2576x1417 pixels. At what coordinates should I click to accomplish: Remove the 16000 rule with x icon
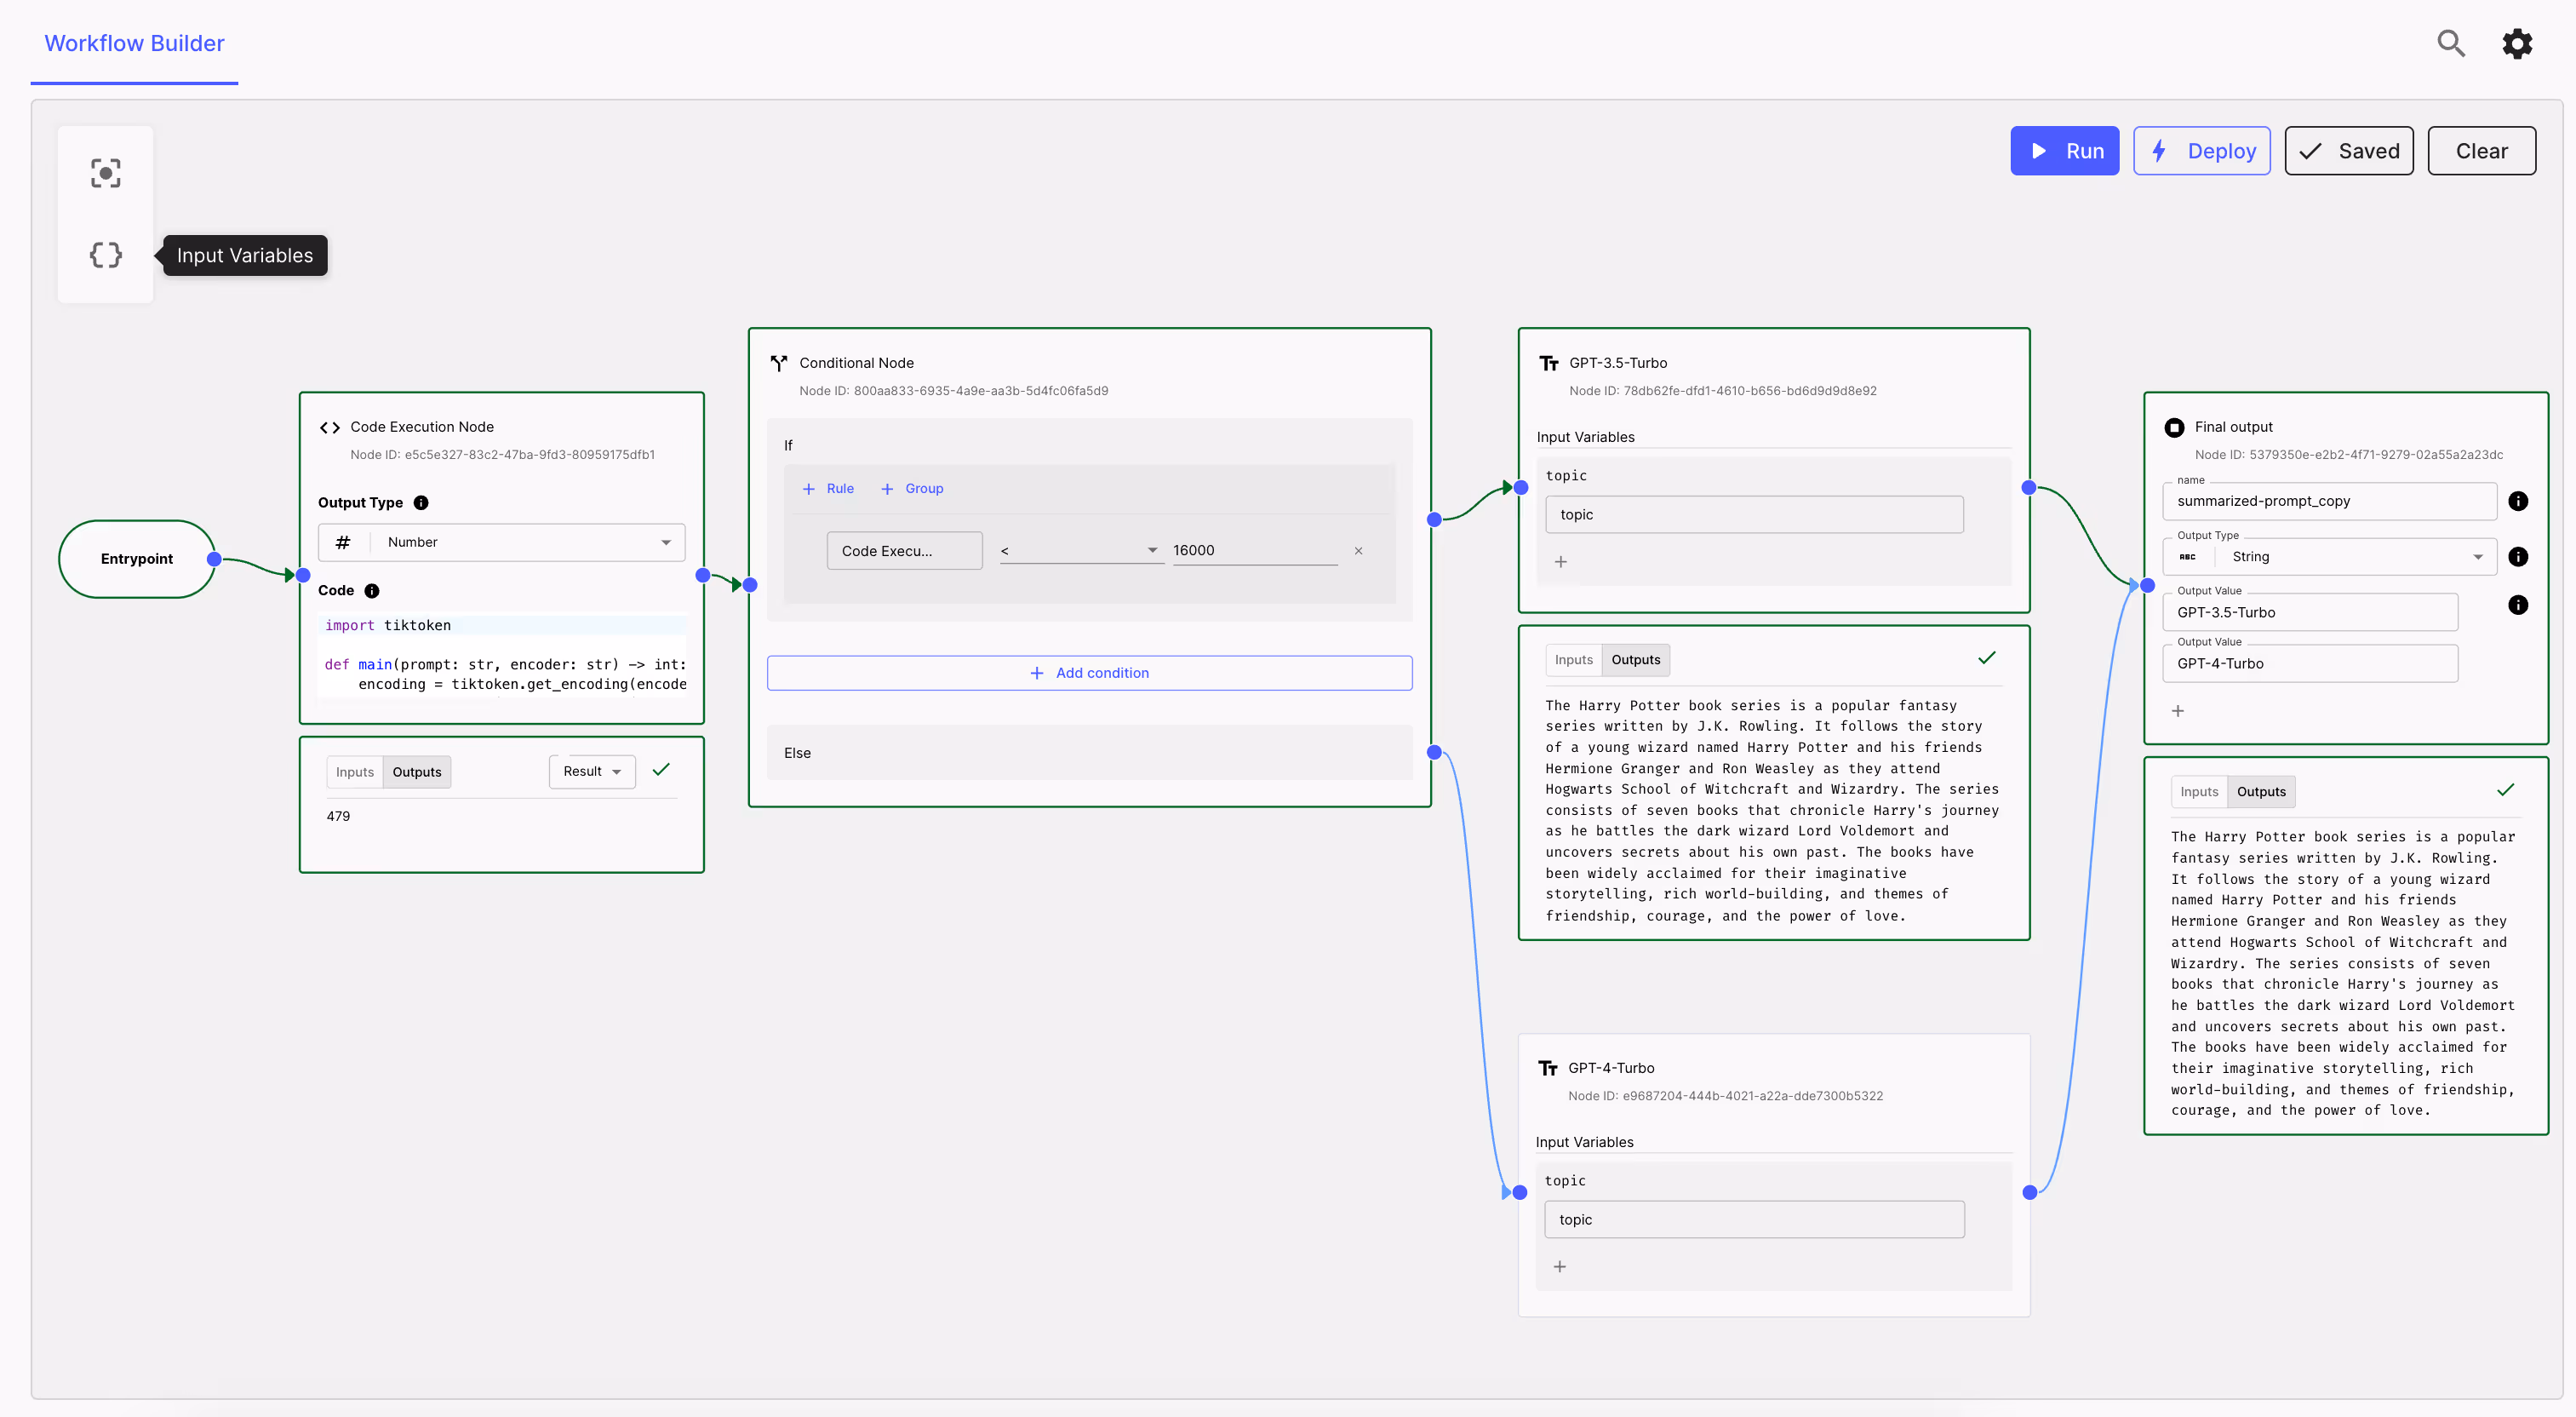(1358, 551)
